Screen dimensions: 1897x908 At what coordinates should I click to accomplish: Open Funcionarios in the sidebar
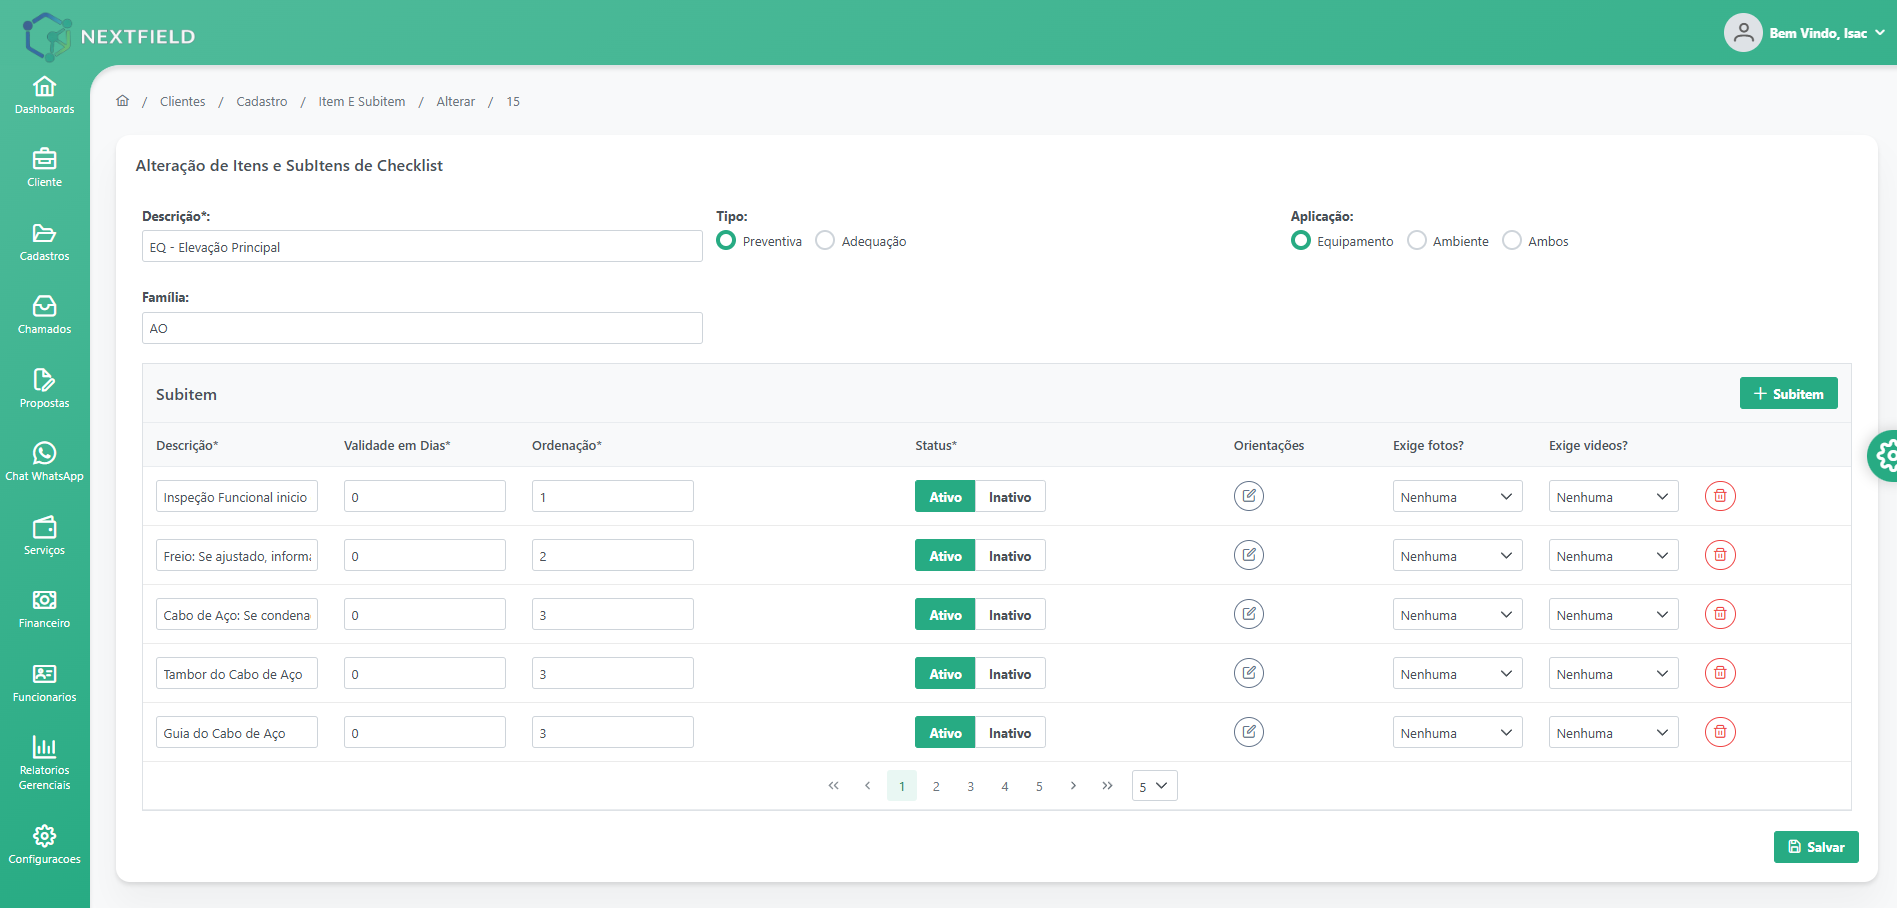tap(44, 684)
